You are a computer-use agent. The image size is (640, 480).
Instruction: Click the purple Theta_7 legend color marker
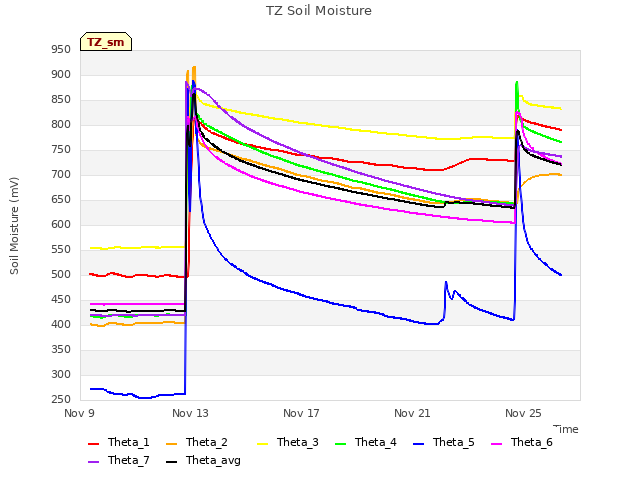coord(93,462)
